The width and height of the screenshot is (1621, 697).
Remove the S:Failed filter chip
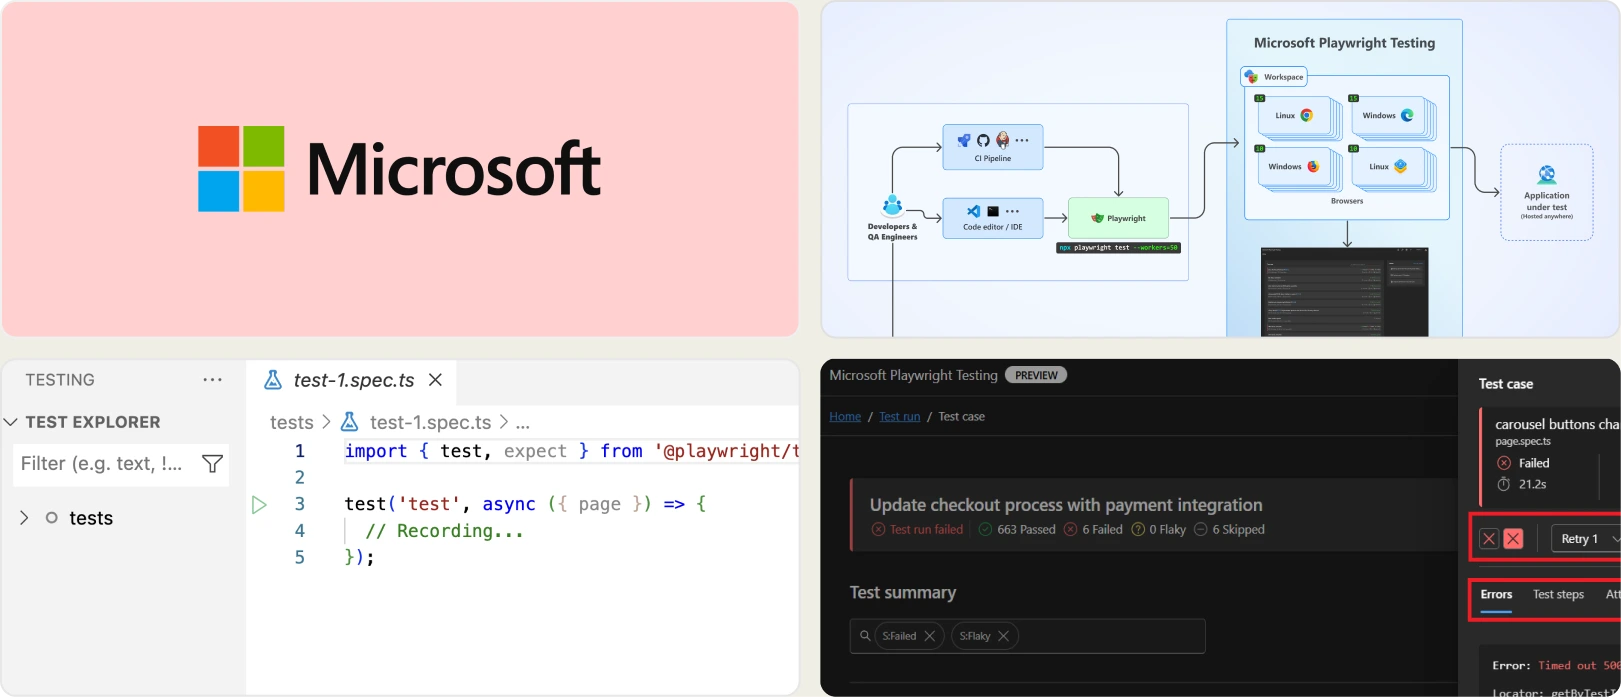(929, 636)
